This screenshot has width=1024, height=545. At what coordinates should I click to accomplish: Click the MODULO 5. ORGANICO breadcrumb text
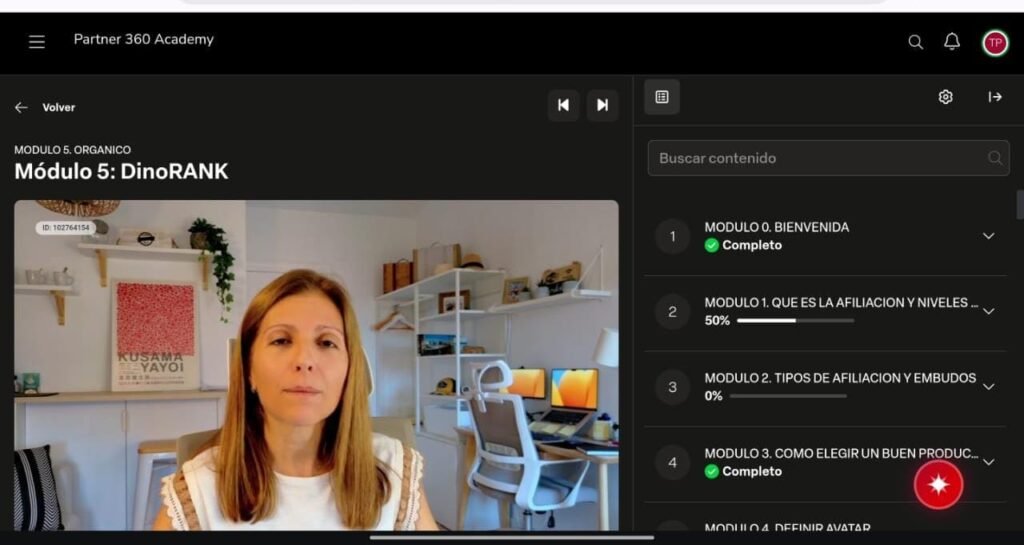72,150
